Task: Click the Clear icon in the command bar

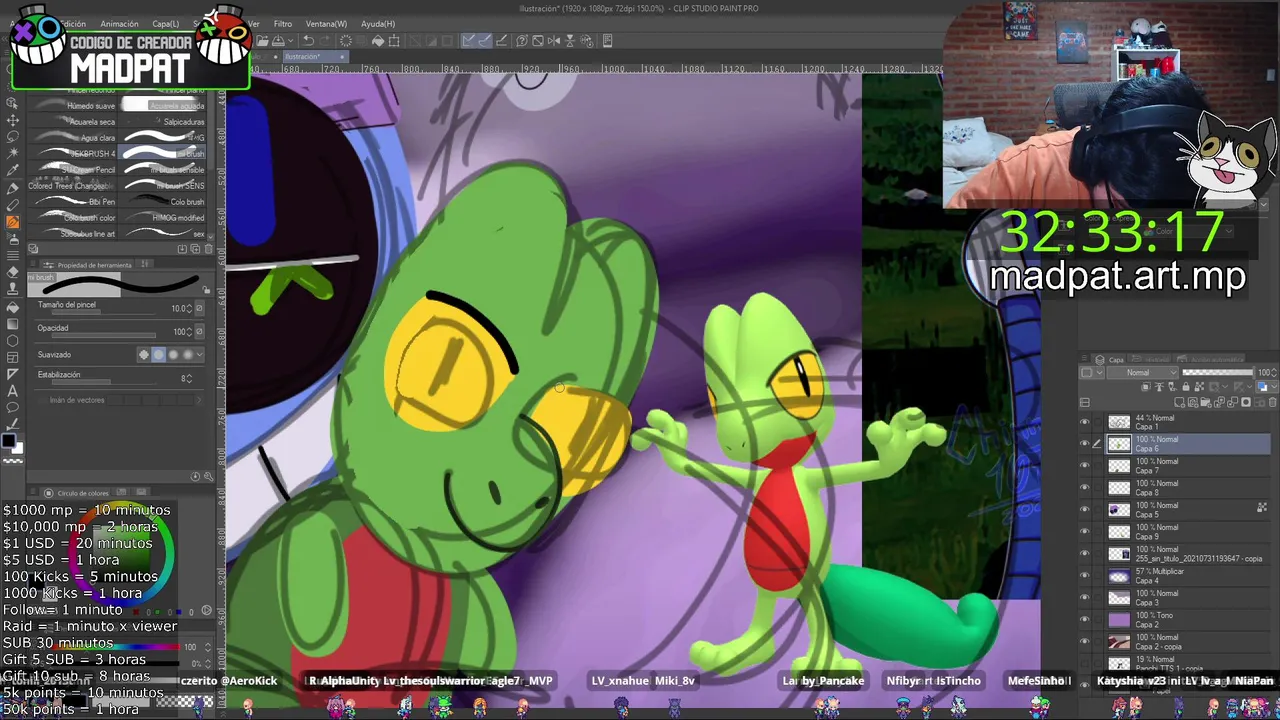Action: pos(346,41)
